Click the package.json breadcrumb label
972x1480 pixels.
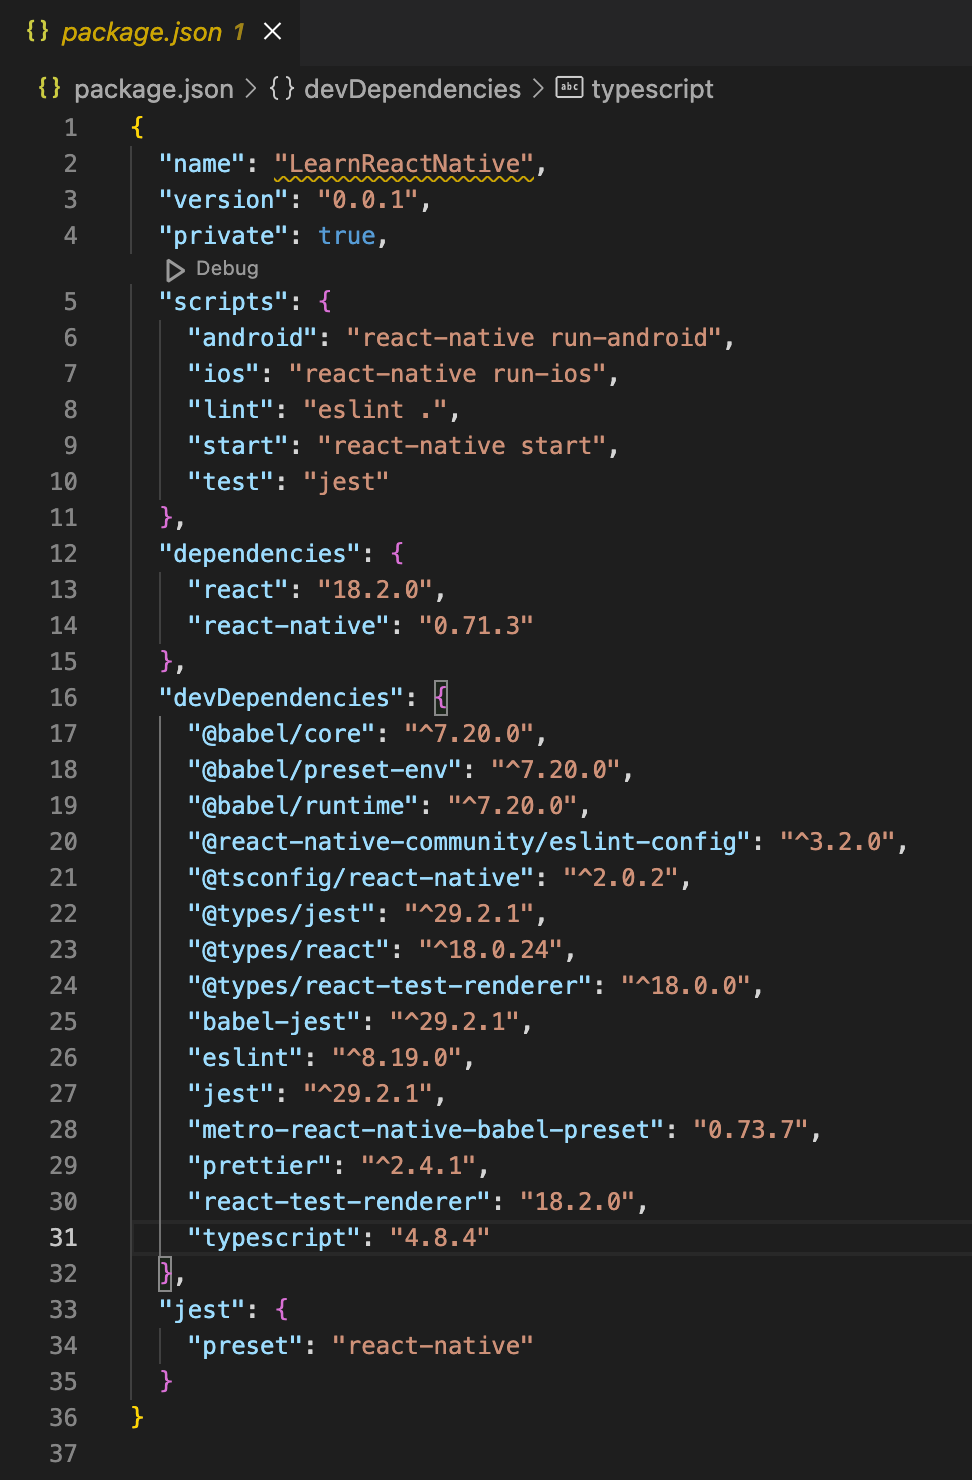154,89
